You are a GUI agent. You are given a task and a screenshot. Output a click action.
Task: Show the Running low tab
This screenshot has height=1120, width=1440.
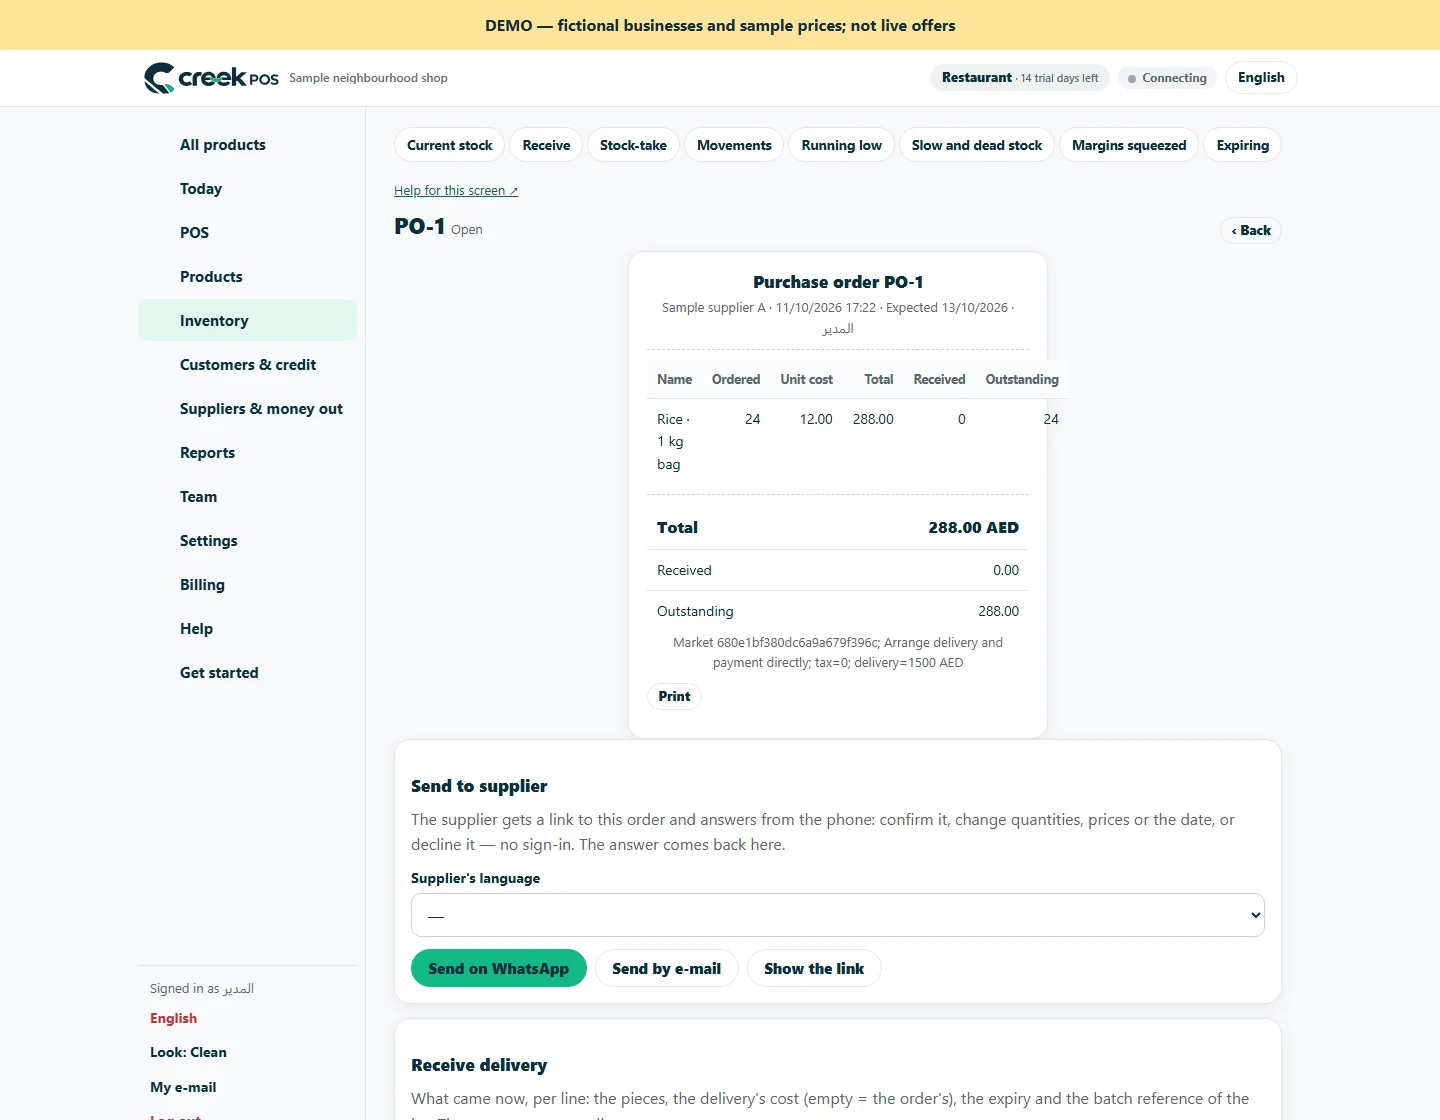841,145
